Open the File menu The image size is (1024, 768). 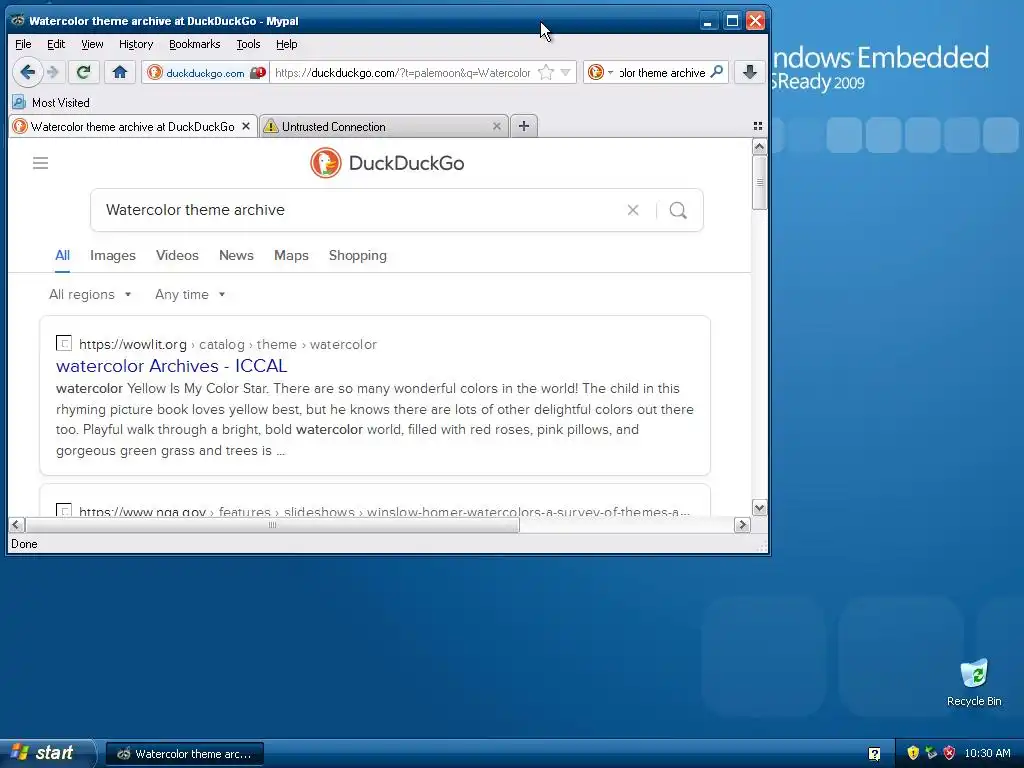click(x=23, y=44)
